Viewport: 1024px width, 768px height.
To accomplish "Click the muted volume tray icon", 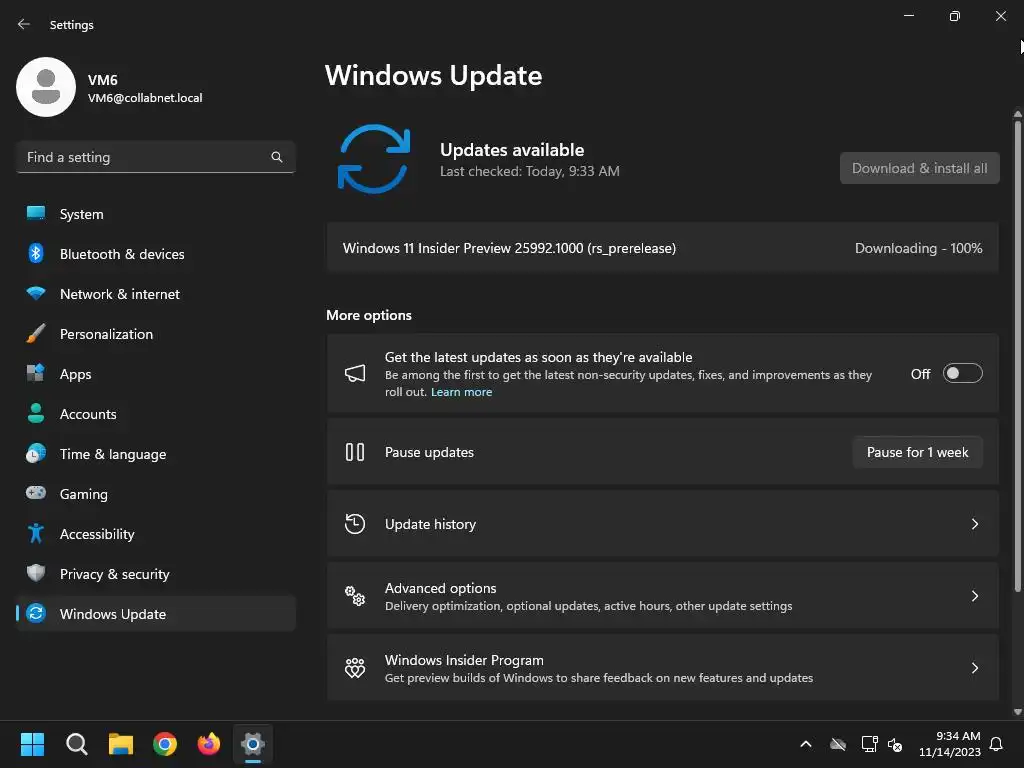I will [x=895, y=744].
